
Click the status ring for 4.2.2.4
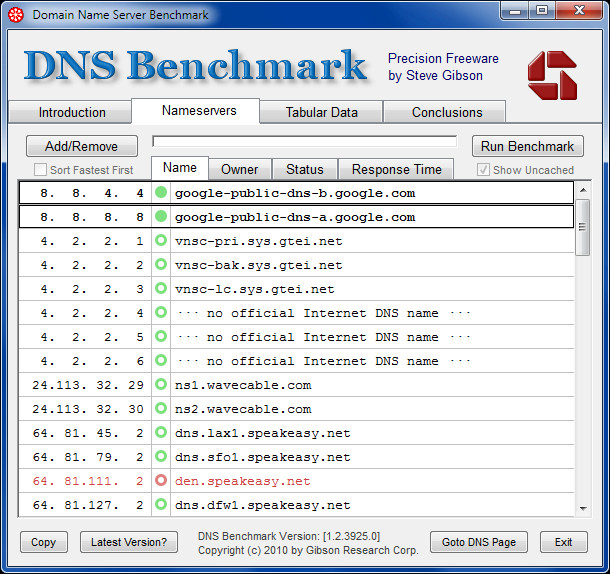[x=161, y=312]
